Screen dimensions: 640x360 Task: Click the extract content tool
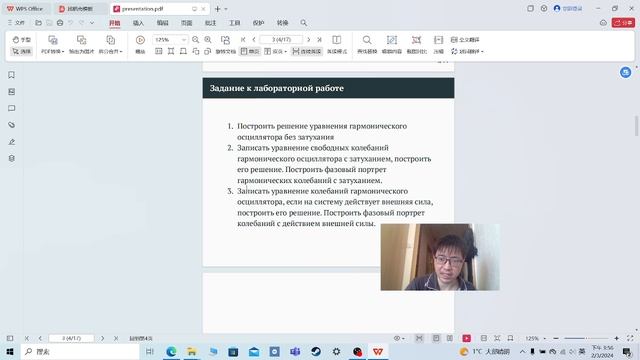[x=391, y=45]
